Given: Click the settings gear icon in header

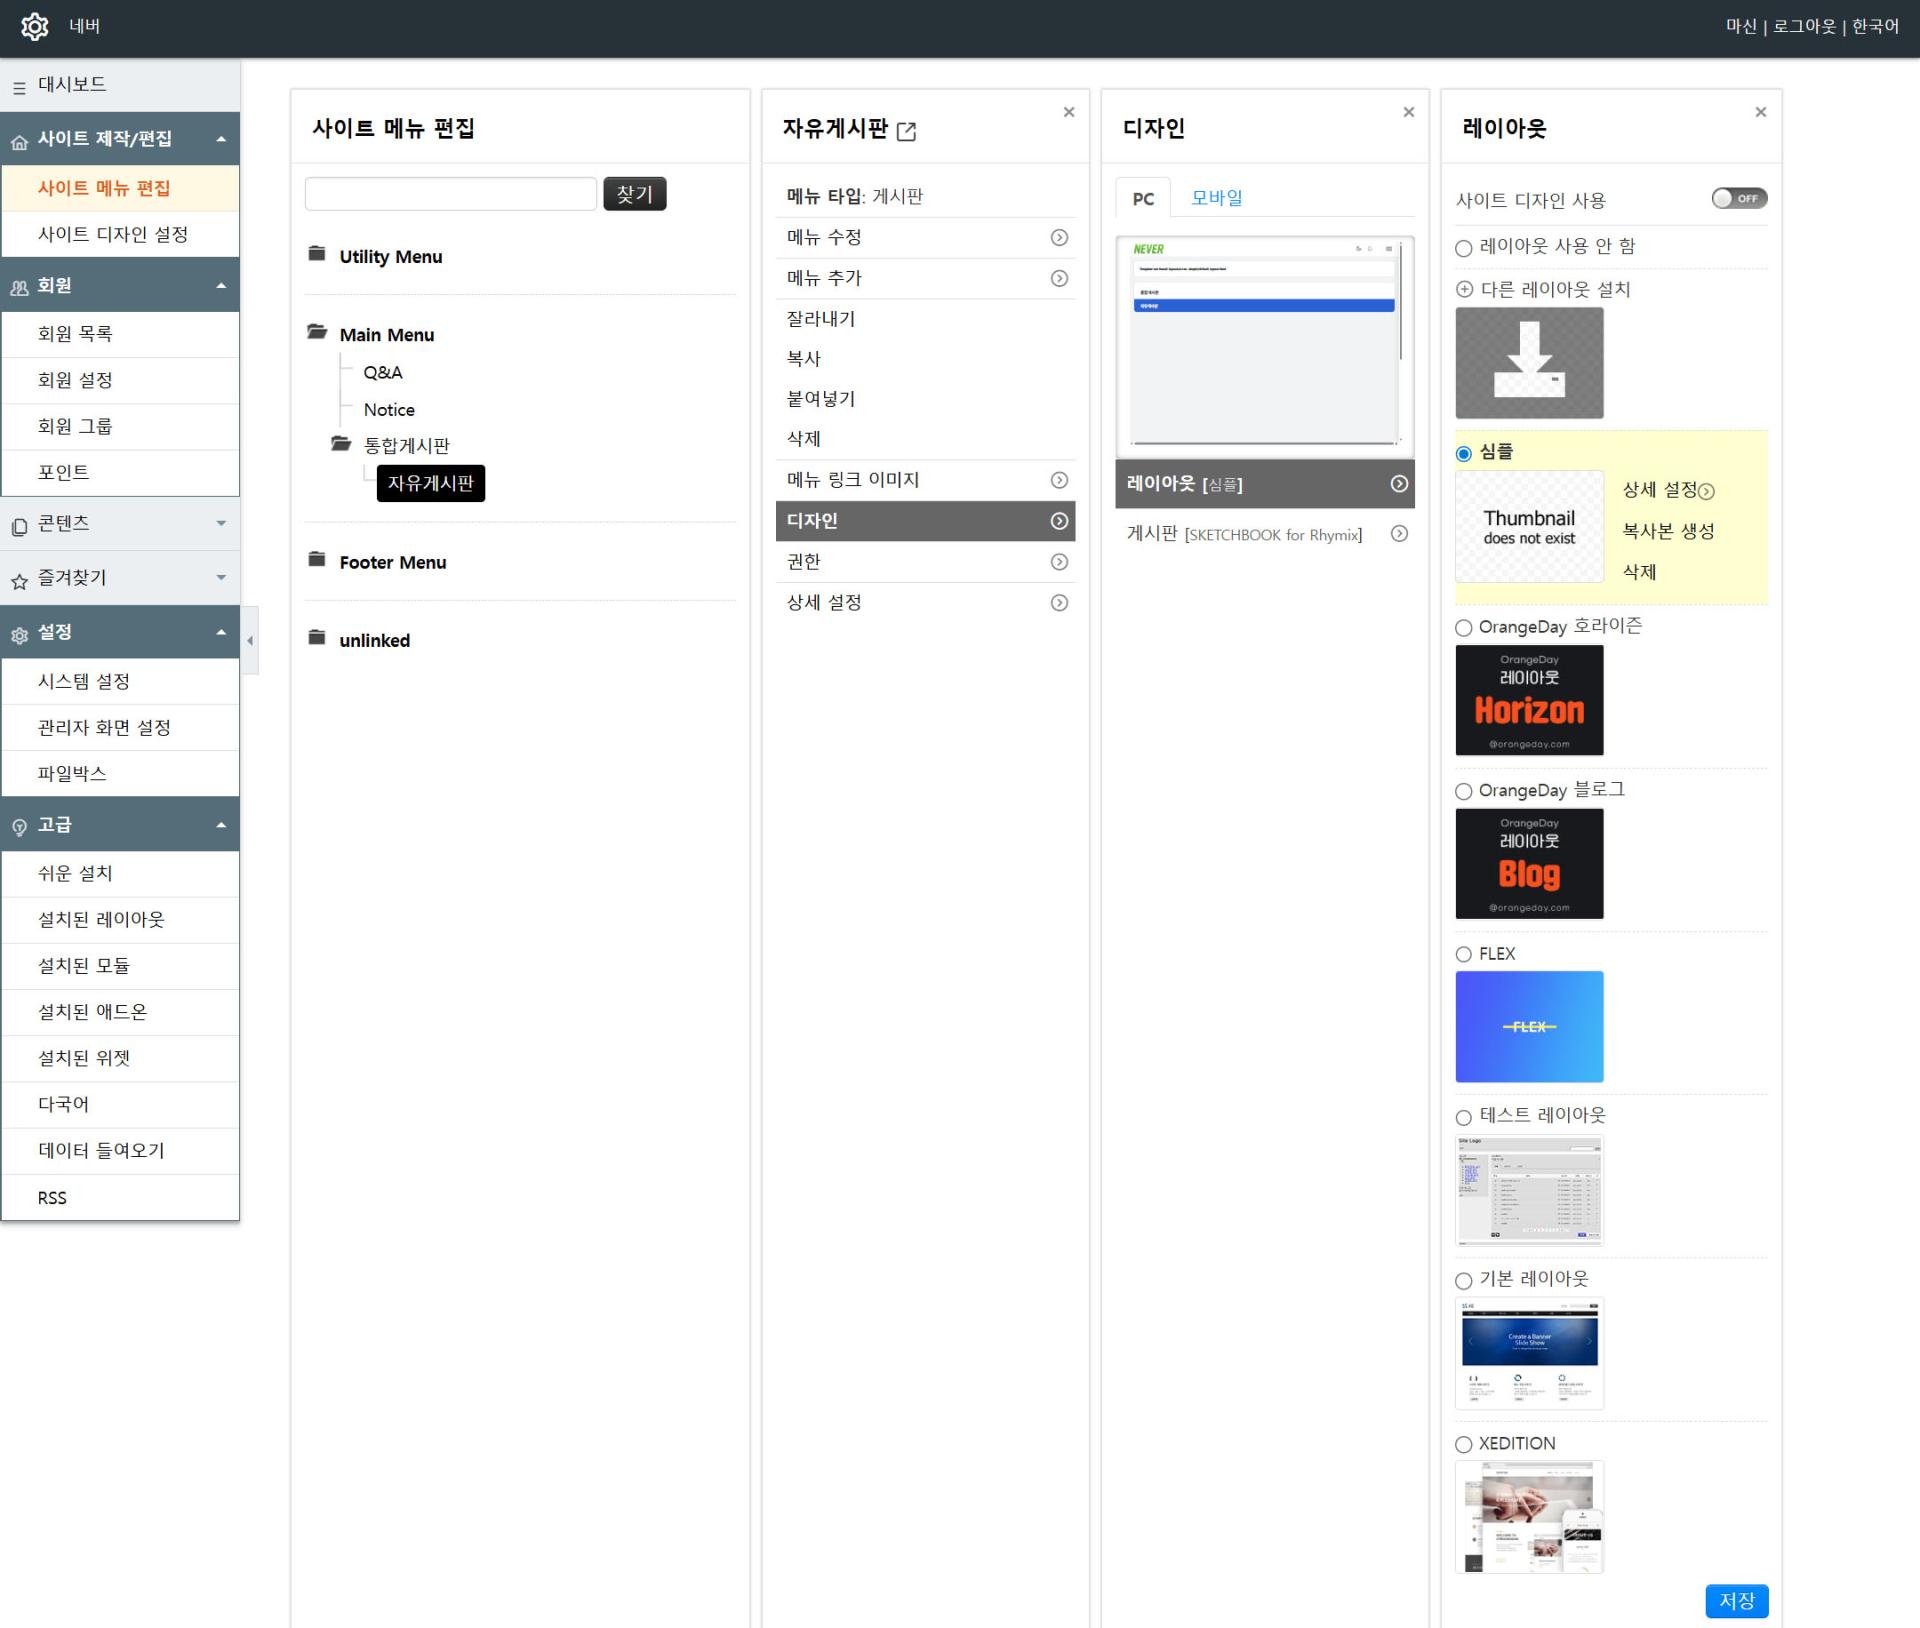Looking at the screenshot, I should 35,27.
